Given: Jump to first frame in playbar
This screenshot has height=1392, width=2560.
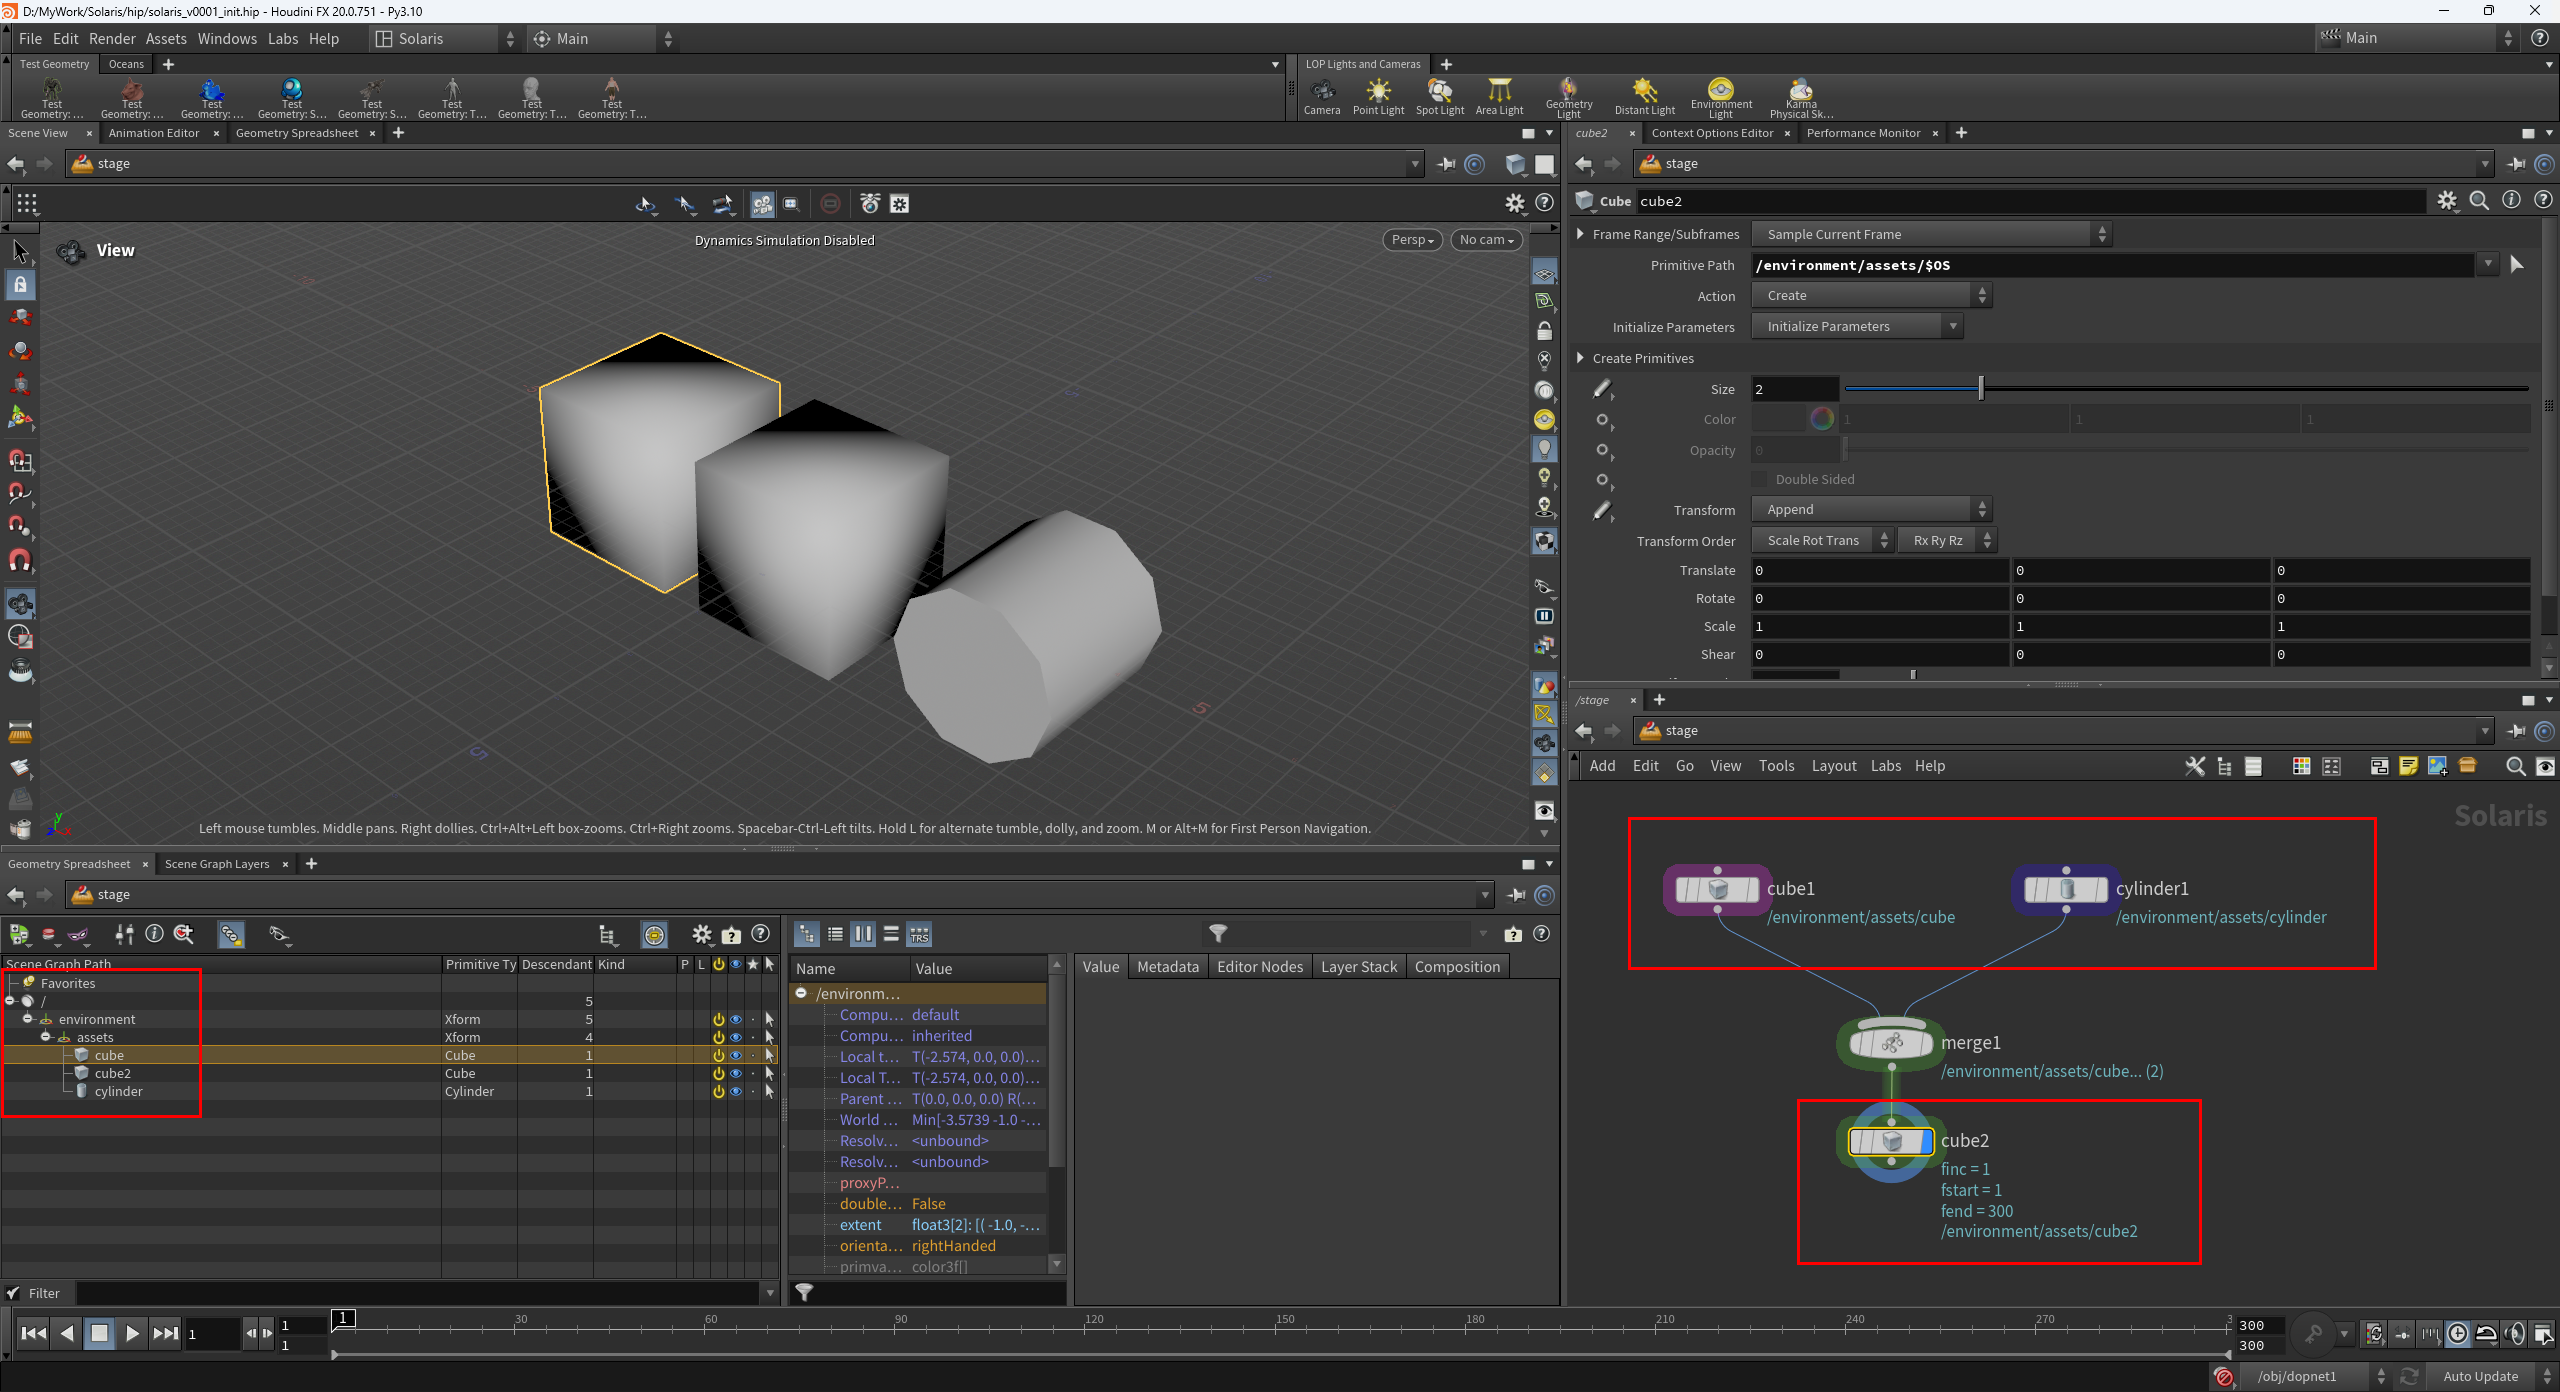Looking at the screenshot, I should (33, 1333).
